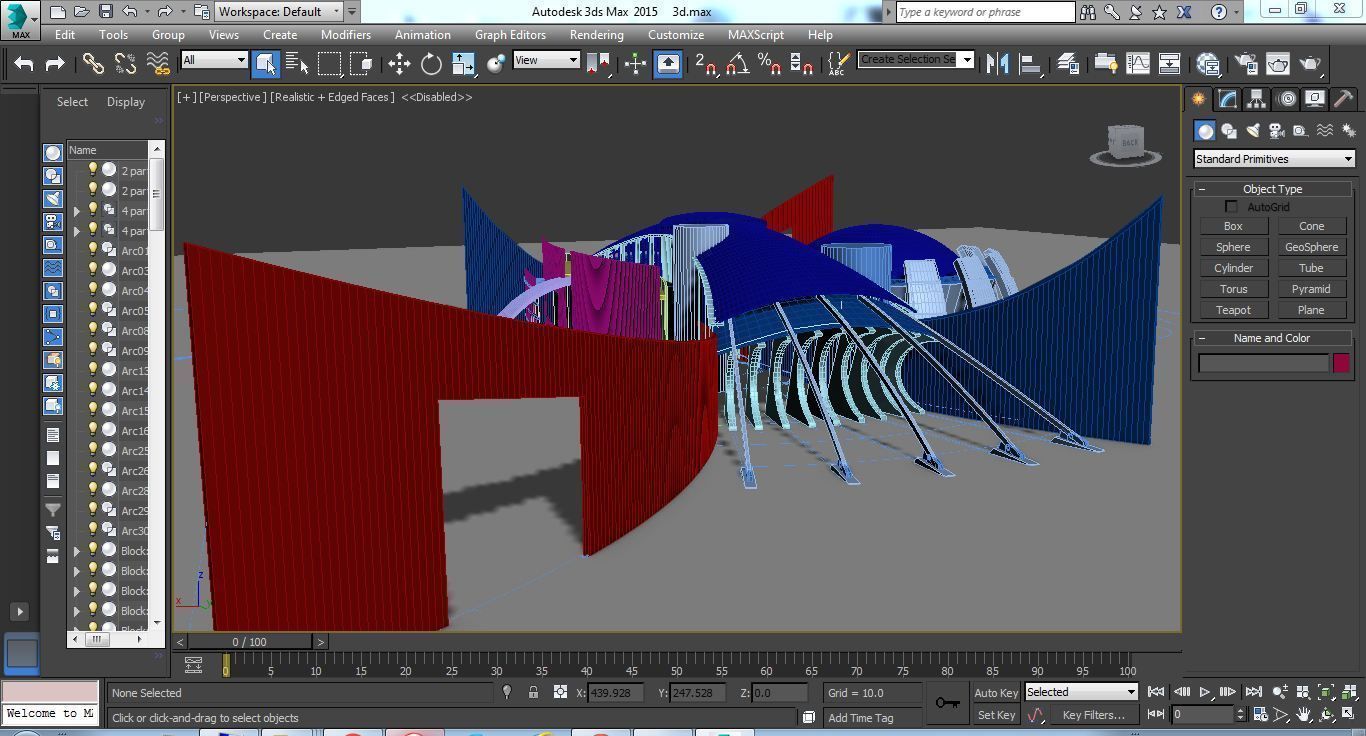
Task: Enable the AutoGrid checkbox
Action: click(x=1232, y=206)
